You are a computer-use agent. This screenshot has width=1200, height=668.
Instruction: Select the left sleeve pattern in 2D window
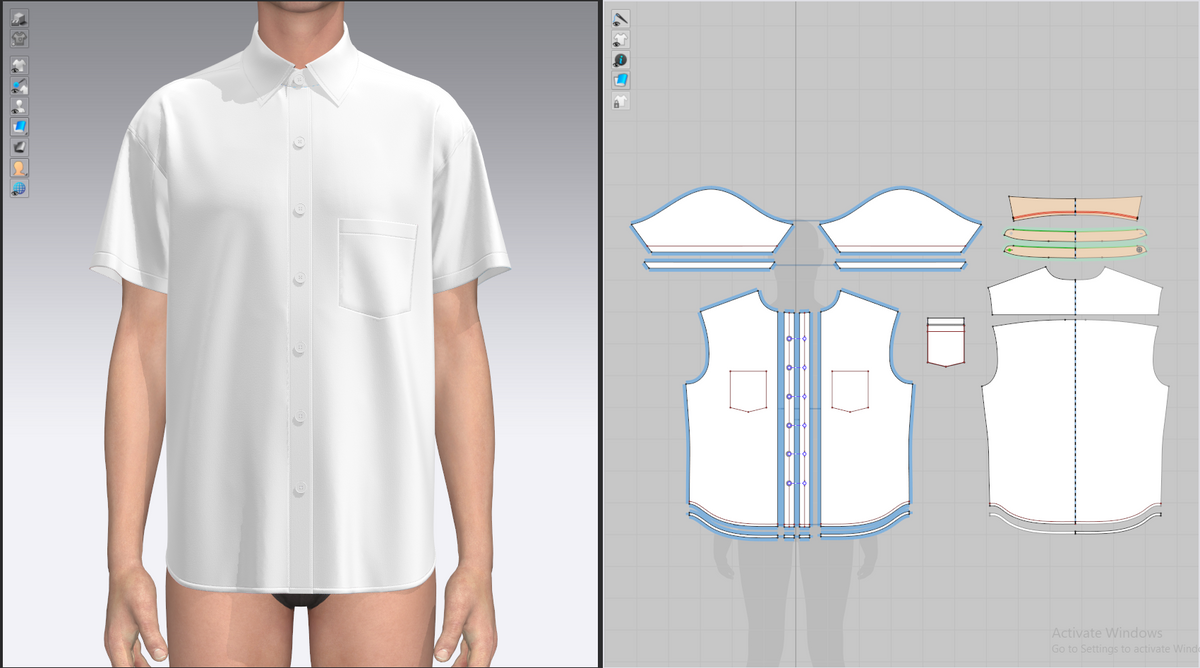tap(712, 222)
